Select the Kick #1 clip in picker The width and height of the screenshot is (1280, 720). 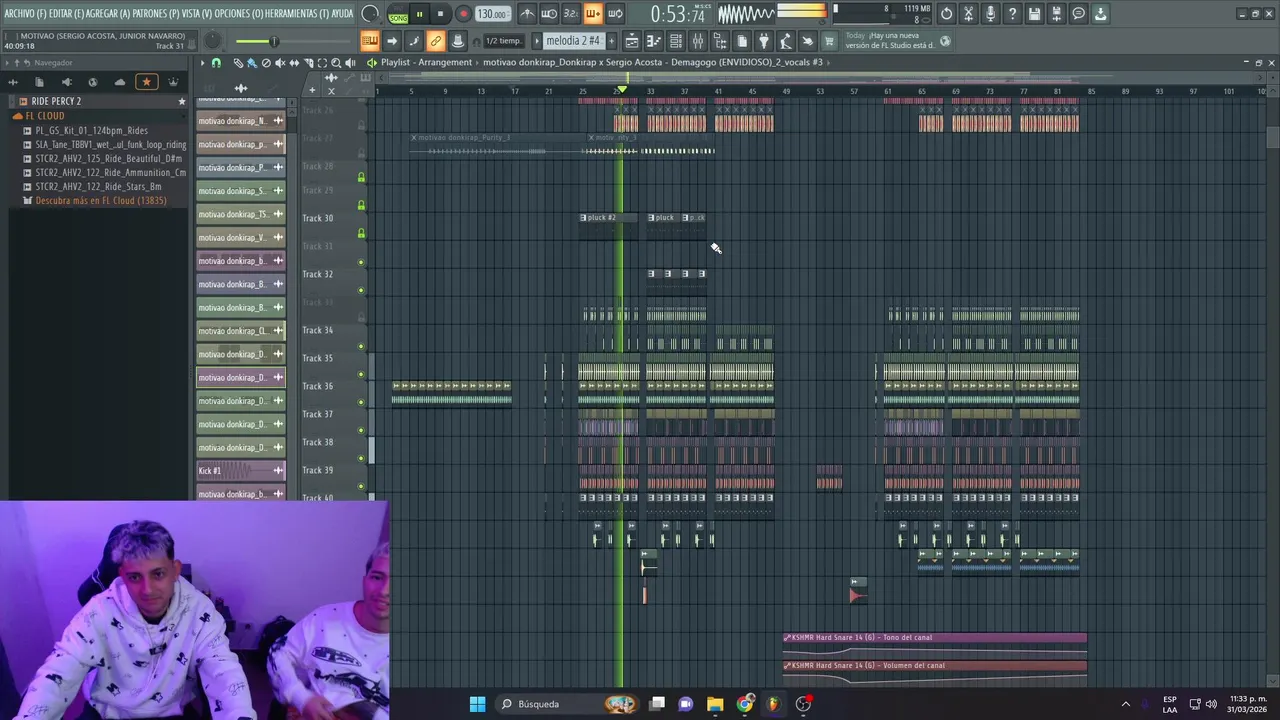240,471
